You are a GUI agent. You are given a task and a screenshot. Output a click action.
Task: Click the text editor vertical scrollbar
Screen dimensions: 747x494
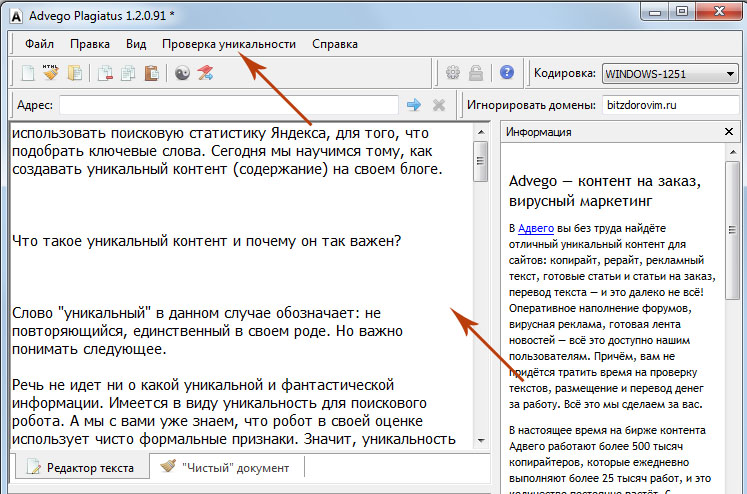480,290
